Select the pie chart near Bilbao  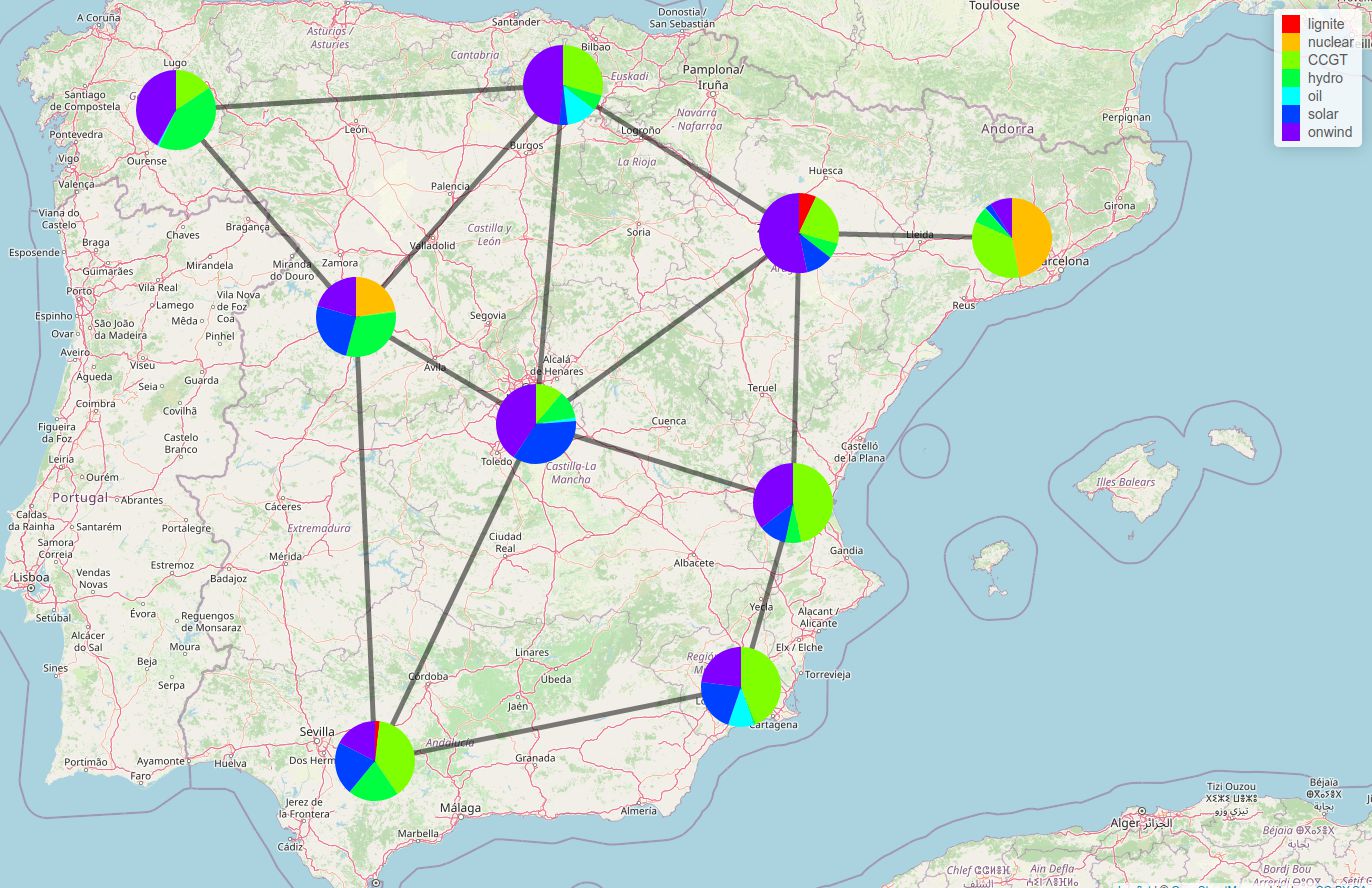pos(563,85)
